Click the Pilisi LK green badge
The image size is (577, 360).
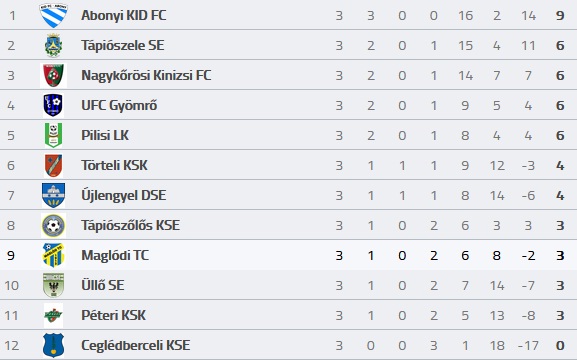click(x=53, y=135)
